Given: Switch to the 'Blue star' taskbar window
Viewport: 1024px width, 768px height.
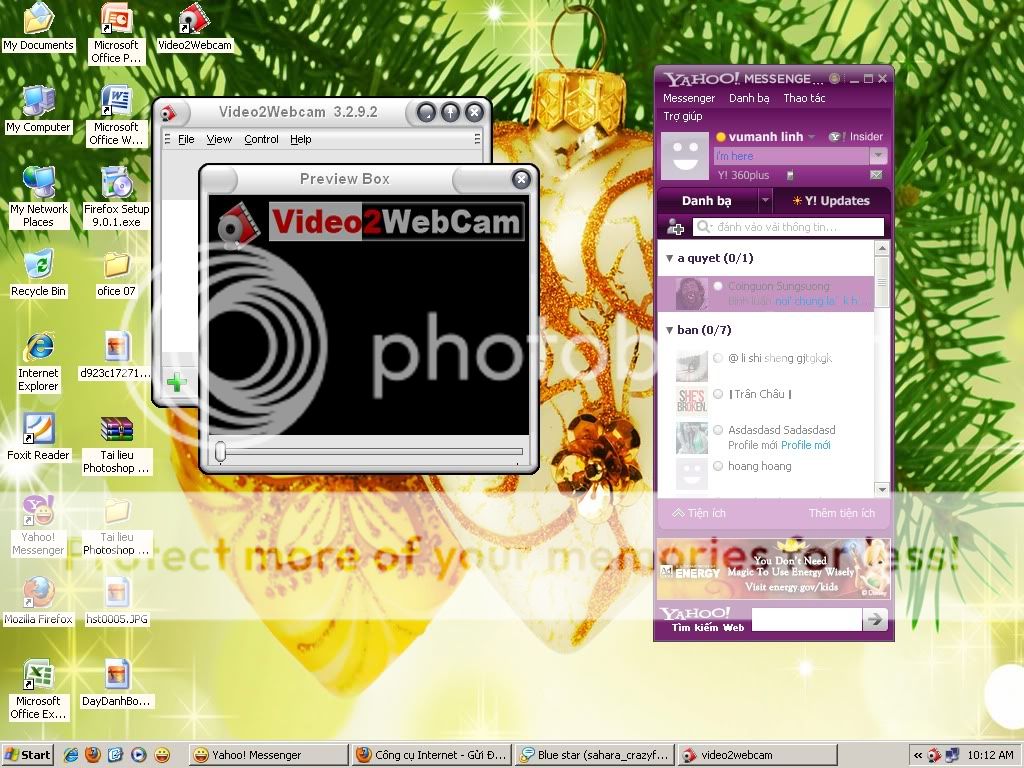Looking at the screenshot, I should point(594,756).
